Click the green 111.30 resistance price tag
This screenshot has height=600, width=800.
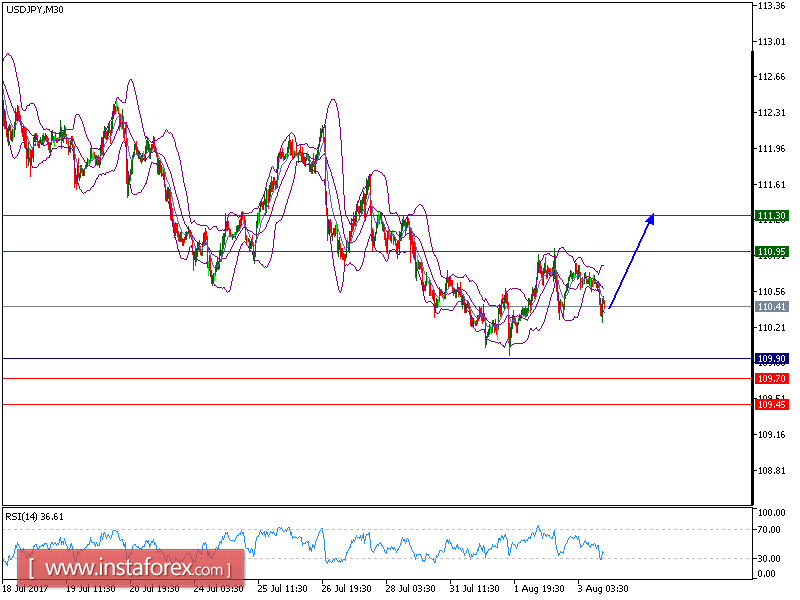tap(770, 214)
